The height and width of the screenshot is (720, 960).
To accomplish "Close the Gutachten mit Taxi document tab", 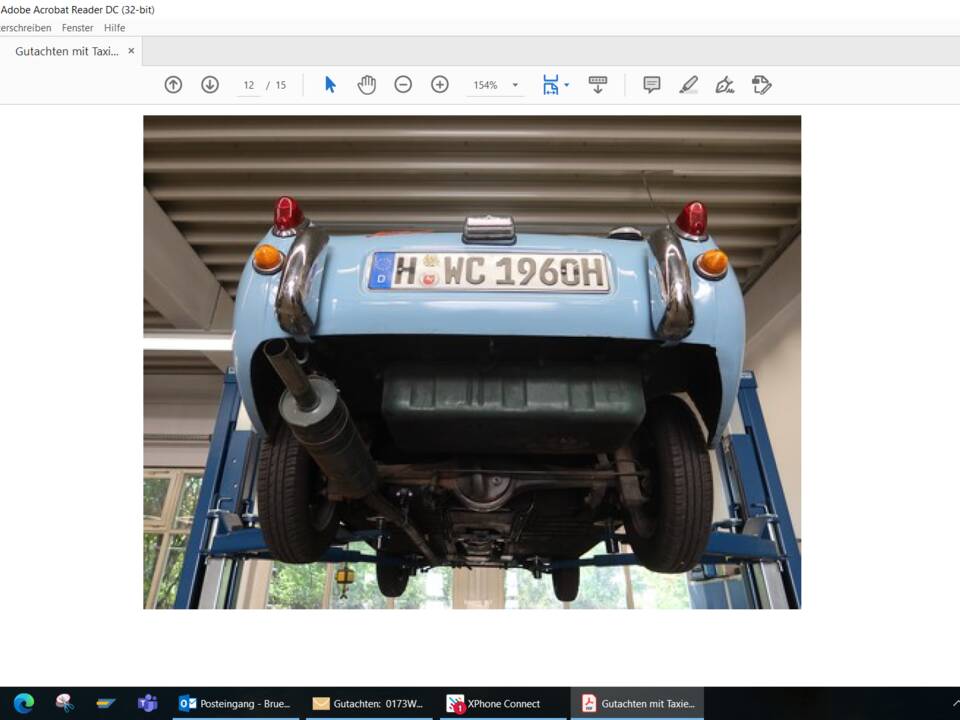I will coord(131,50).
